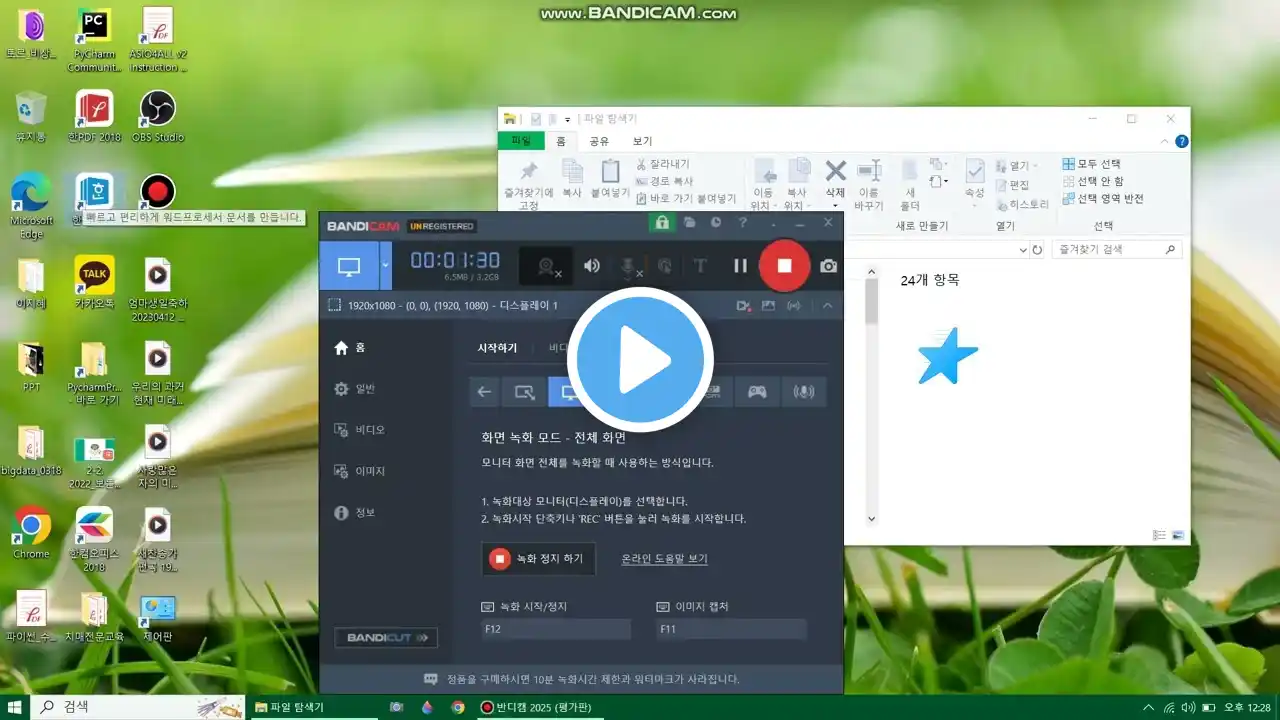Screen dimensions: 1280x720
Task: Toggle the text overlay T icon
Action: point(700,266)
